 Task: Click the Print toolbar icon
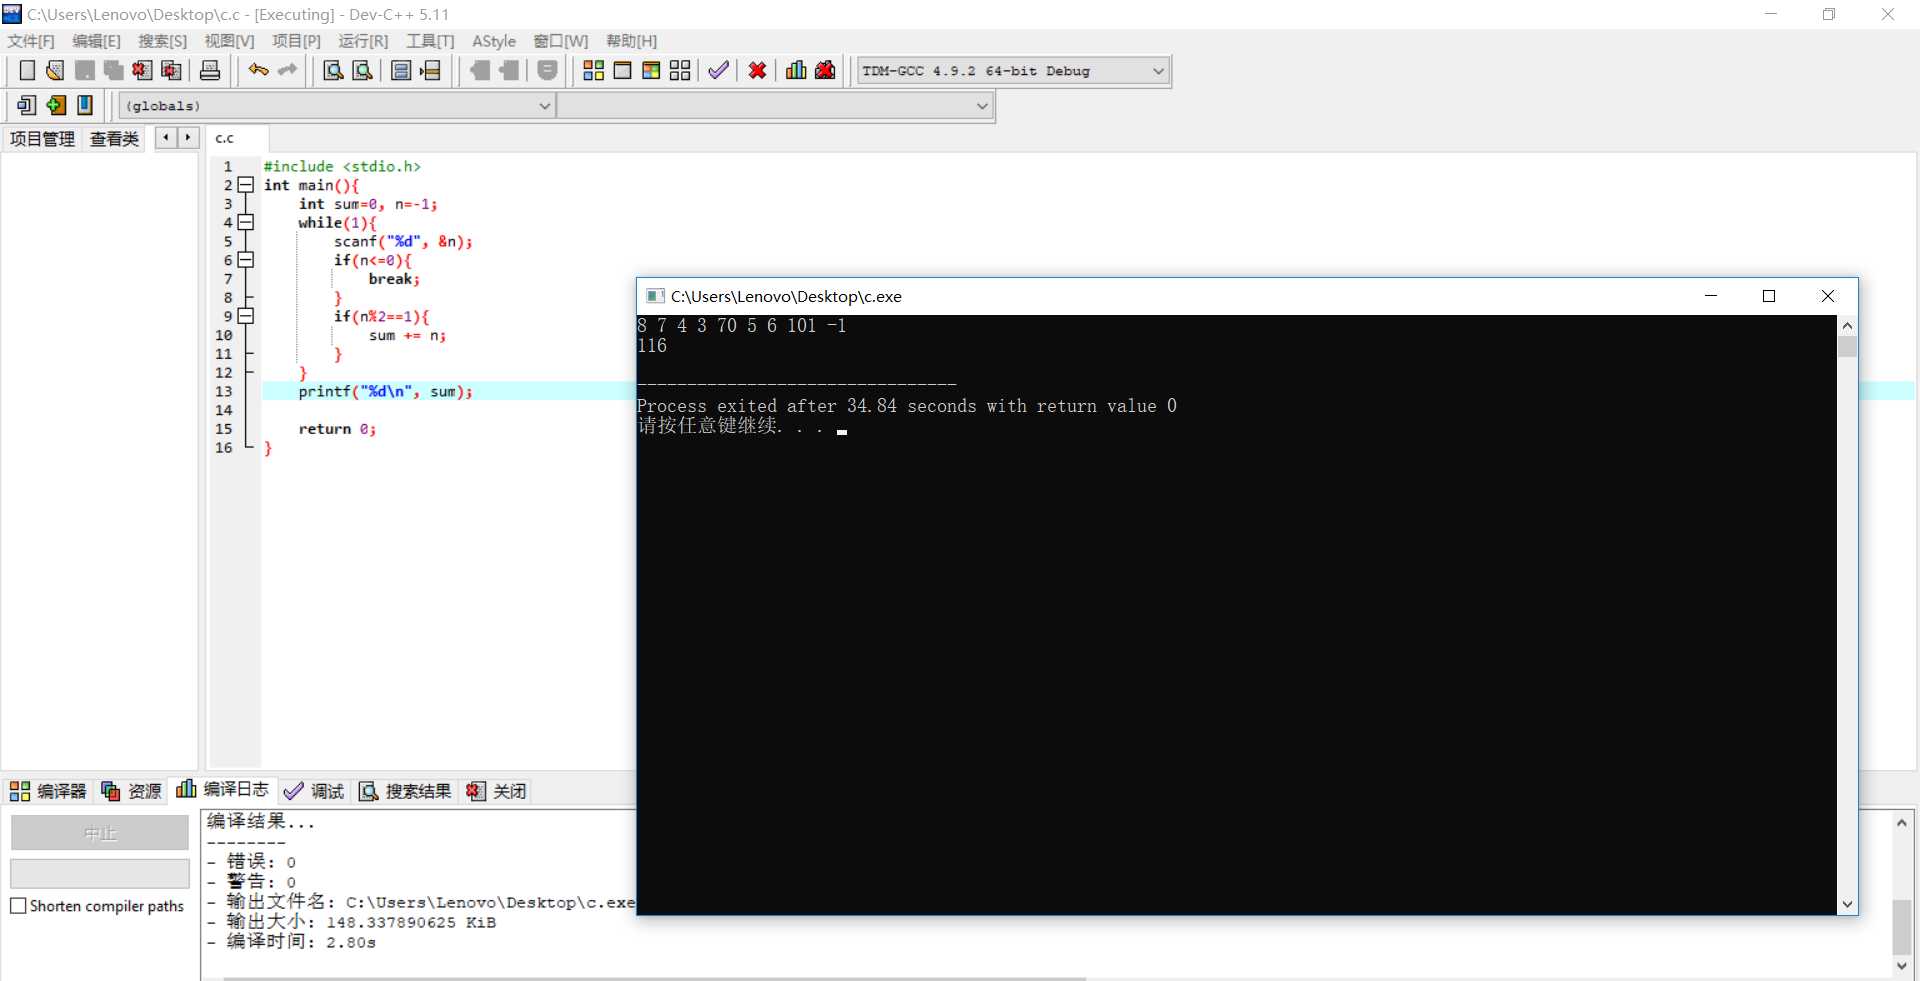pyautogui.click(x=210, y=70)
